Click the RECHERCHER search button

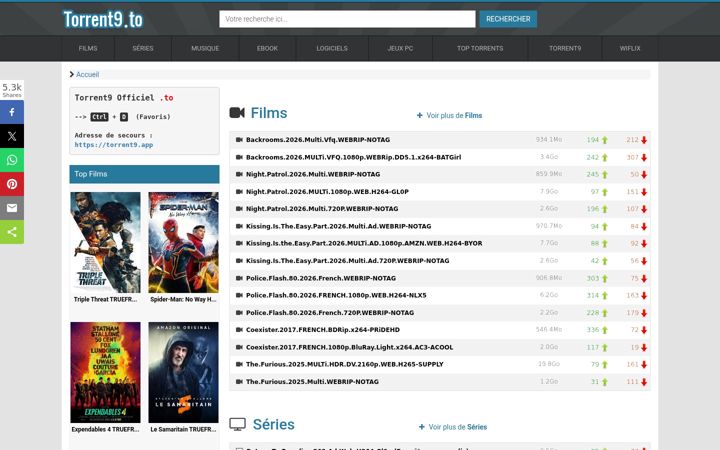coord(508,19)
